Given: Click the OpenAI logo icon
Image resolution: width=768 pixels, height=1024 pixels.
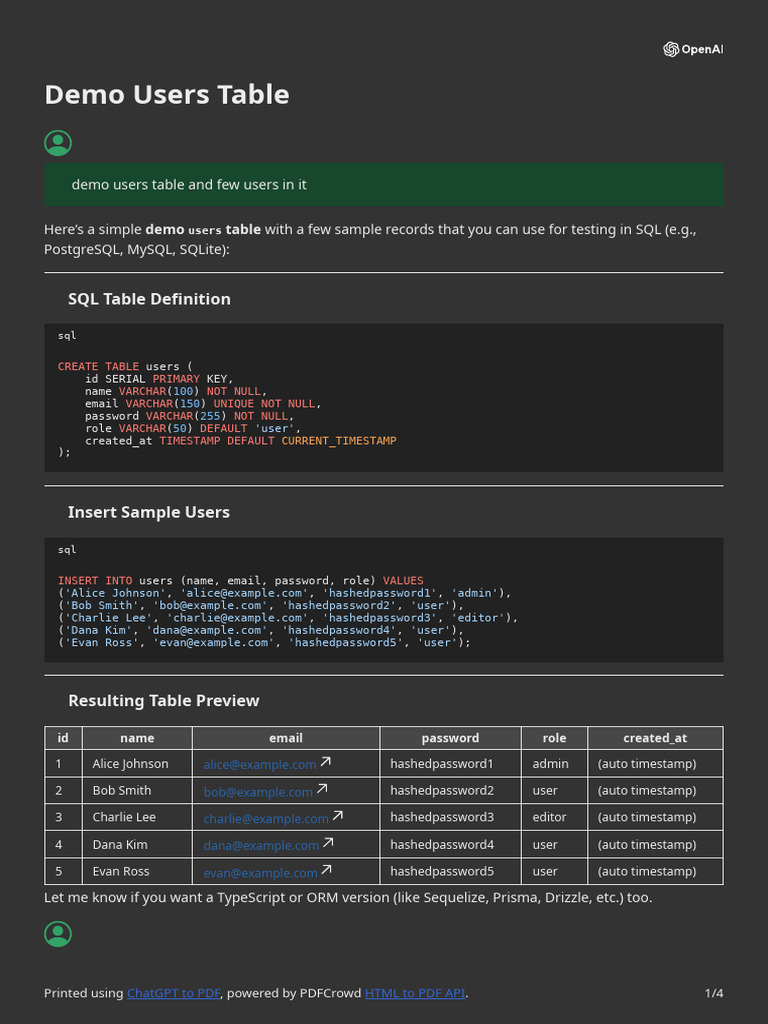Looking at the screenshot, I should [x=671, y=50].
